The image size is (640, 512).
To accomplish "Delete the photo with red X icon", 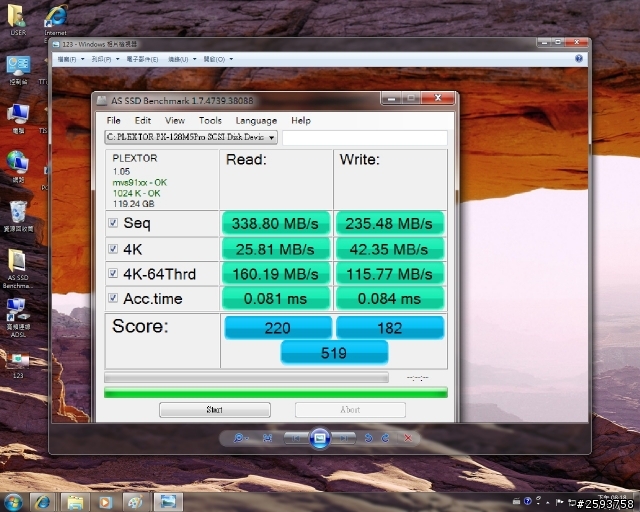I will coord(408,438).
